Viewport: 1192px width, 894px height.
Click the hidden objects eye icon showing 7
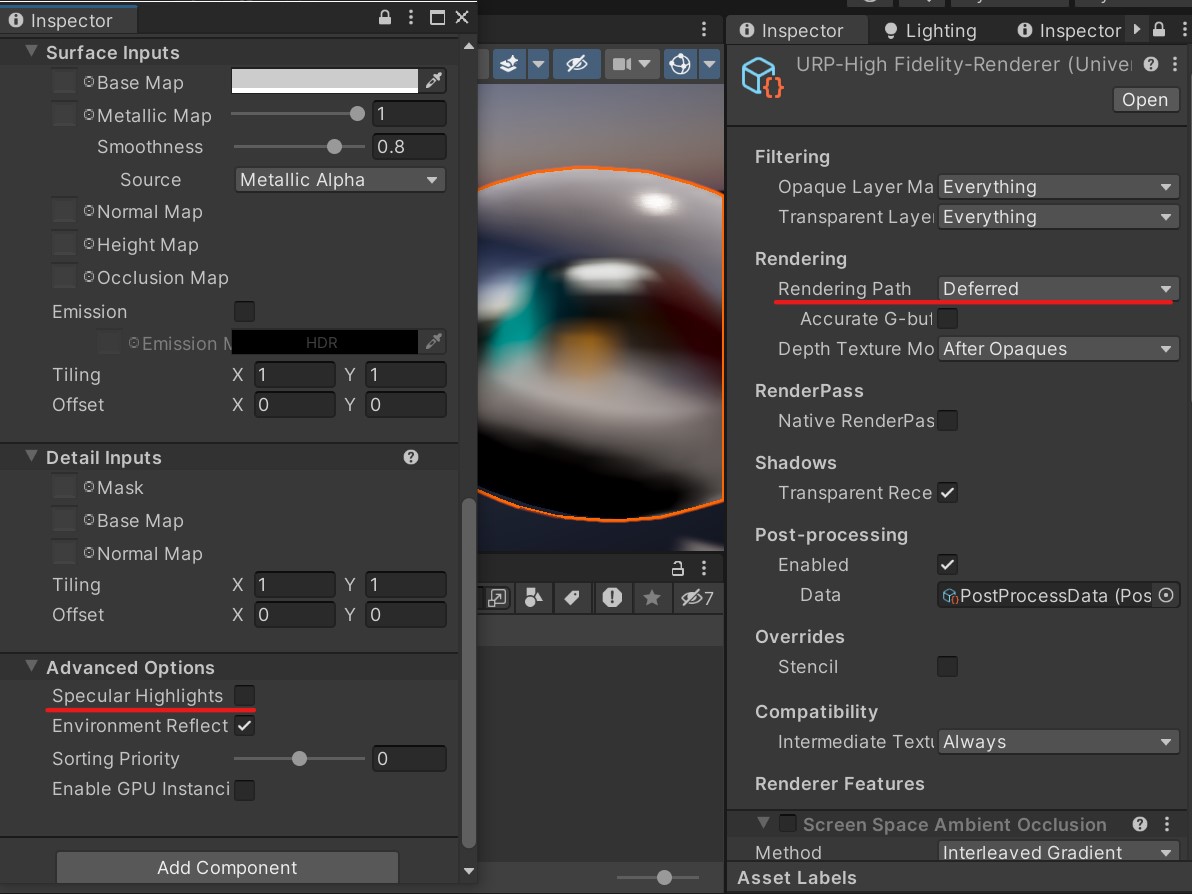[x=693, y=598]
